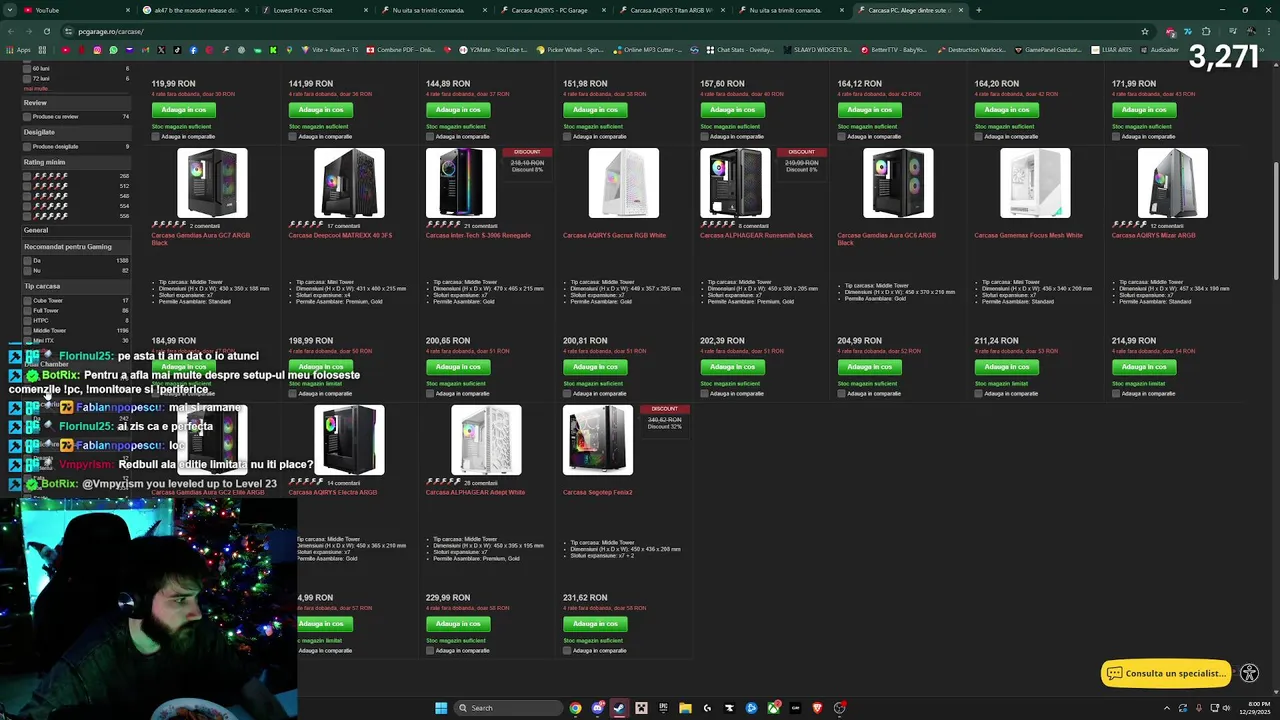
Task: Check the 'Produse desigilate' filter
Action: pos(27,147)
